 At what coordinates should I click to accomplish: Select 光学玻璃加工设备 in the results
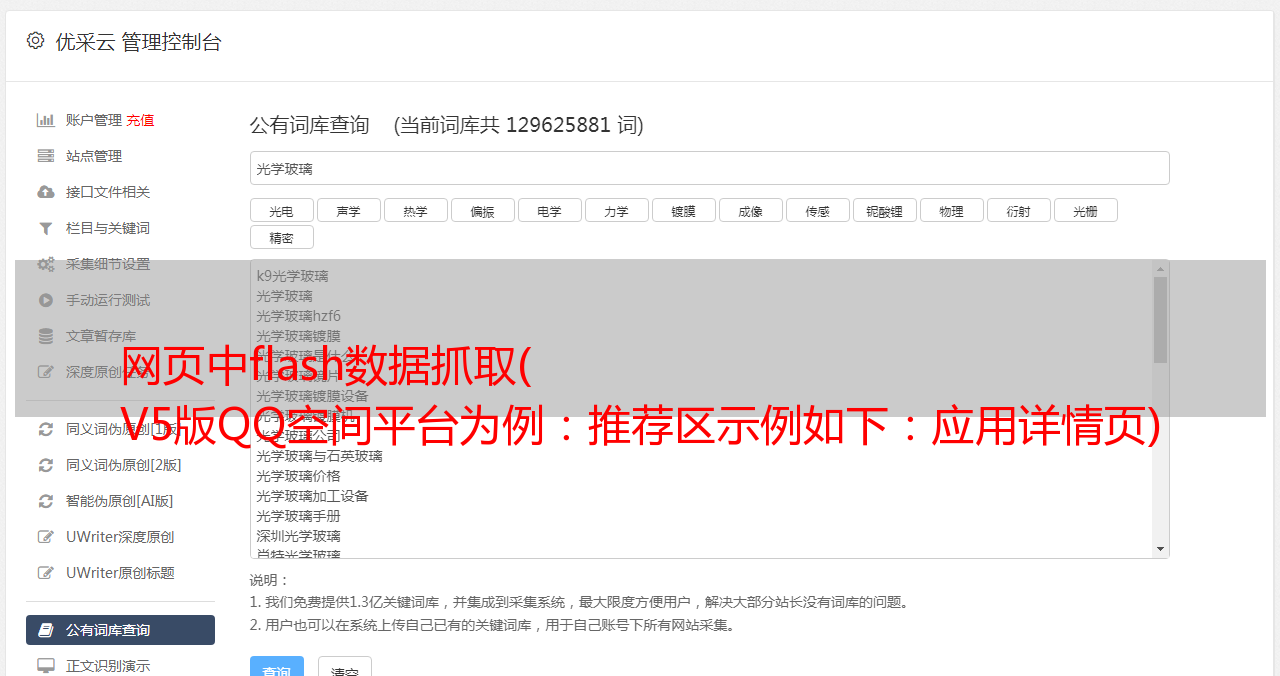[312, 496]
